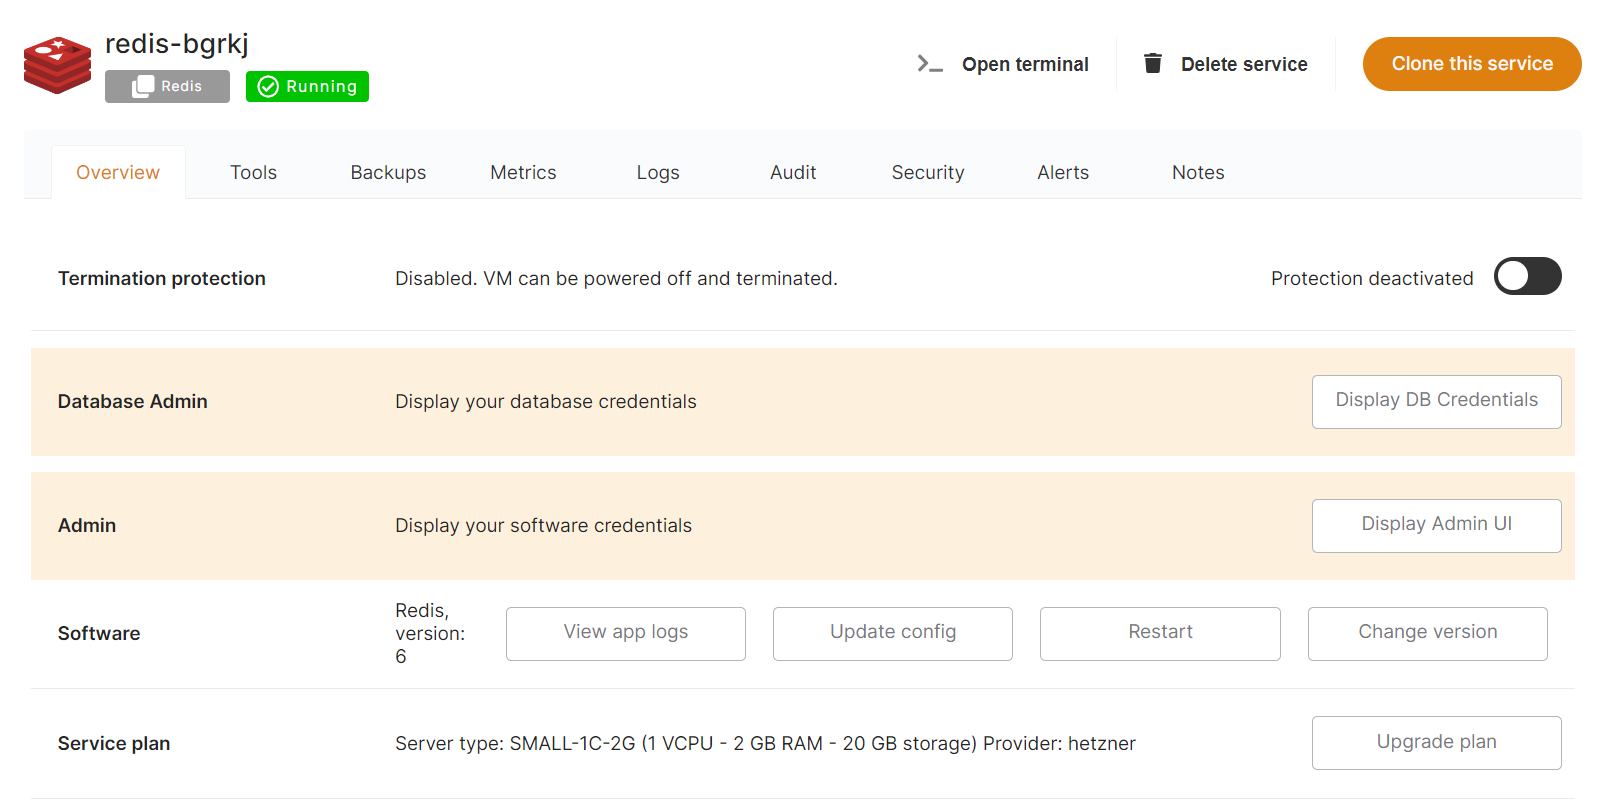This screenshot has height=801, width=1602.
Task: Switch to the Backups tab
Action: coord(388,173)
